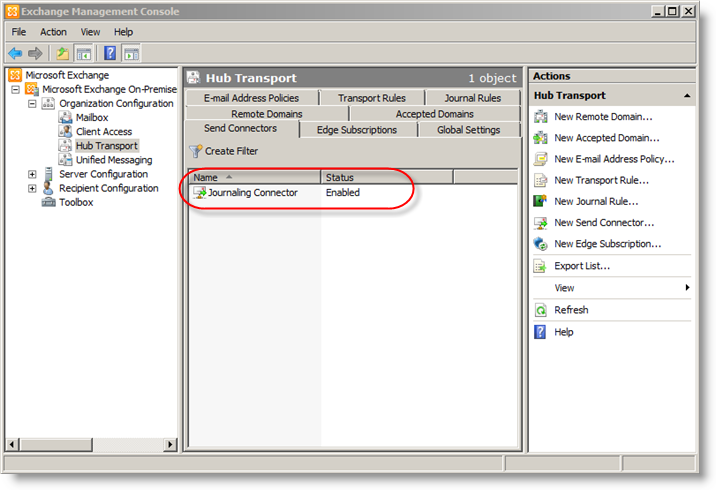The image size is (716, 490).
Task: Switch to the Global Settings tab
Action: coord(469,130)
